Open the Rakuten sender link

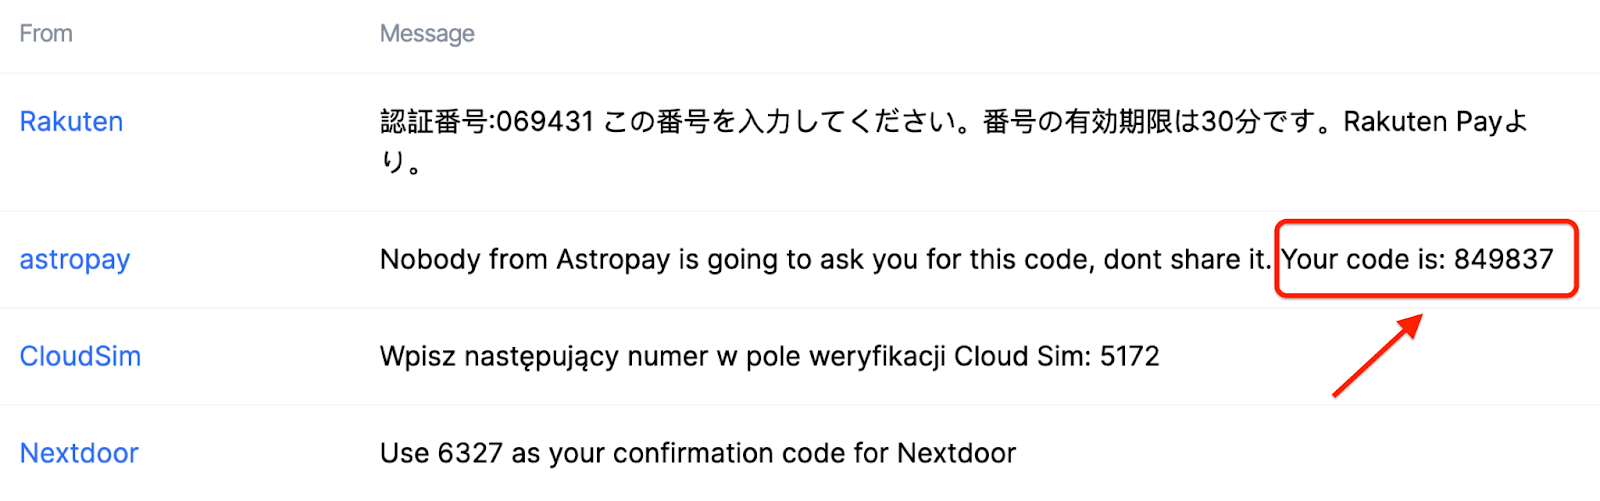tap(71, 122)
